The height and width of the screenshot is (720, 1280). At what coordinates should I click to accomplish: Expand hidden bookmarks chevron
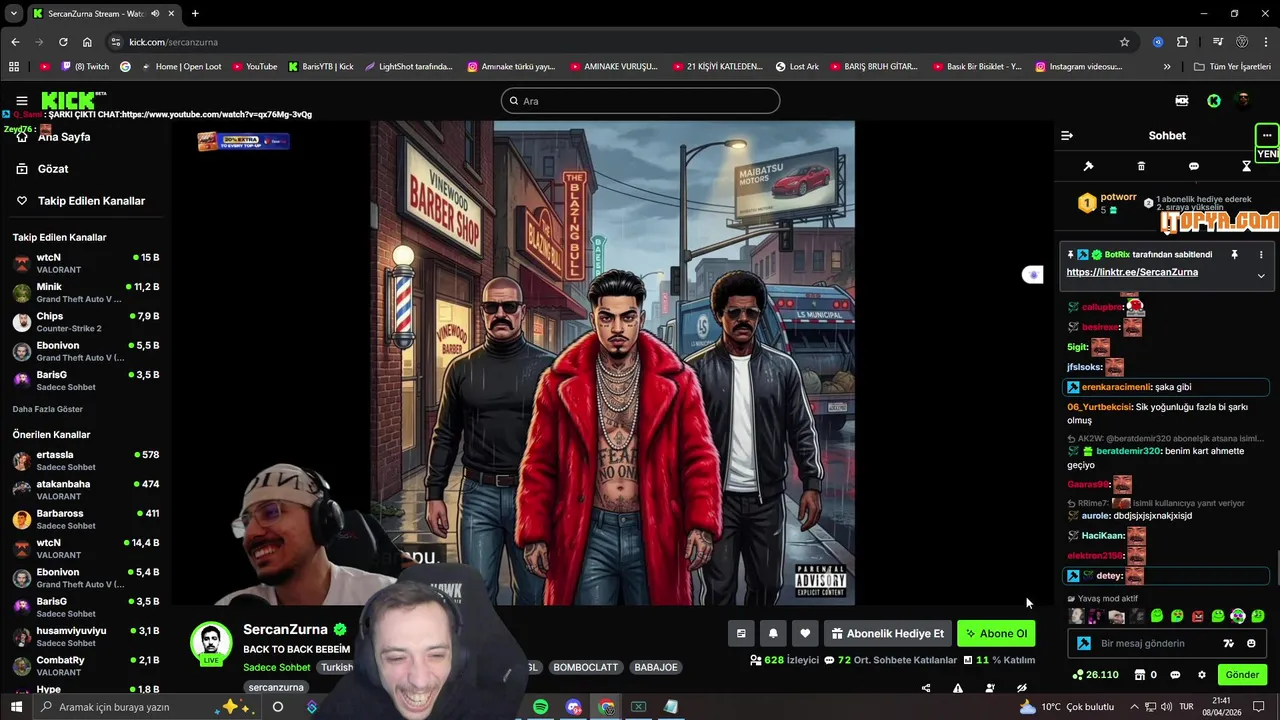tap(1167, 67)
